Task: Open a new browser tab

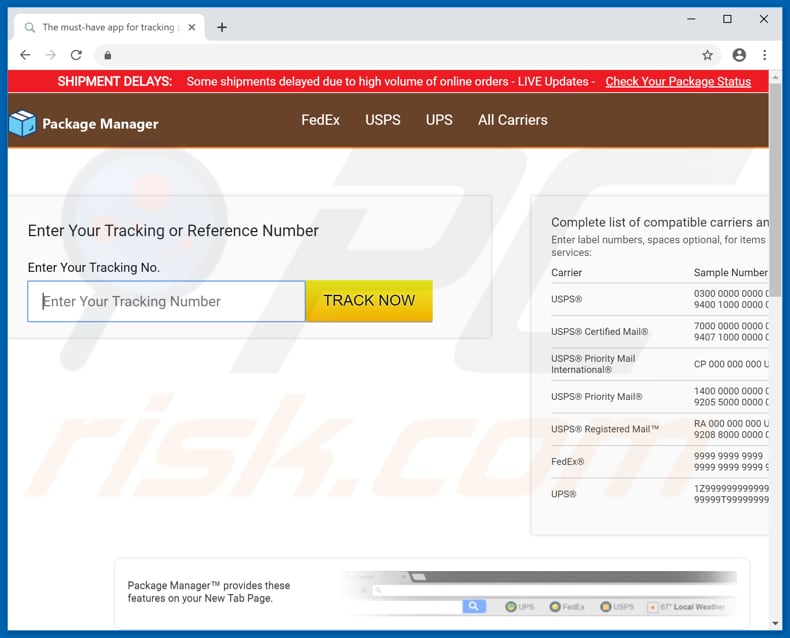Action: [222, 27]
